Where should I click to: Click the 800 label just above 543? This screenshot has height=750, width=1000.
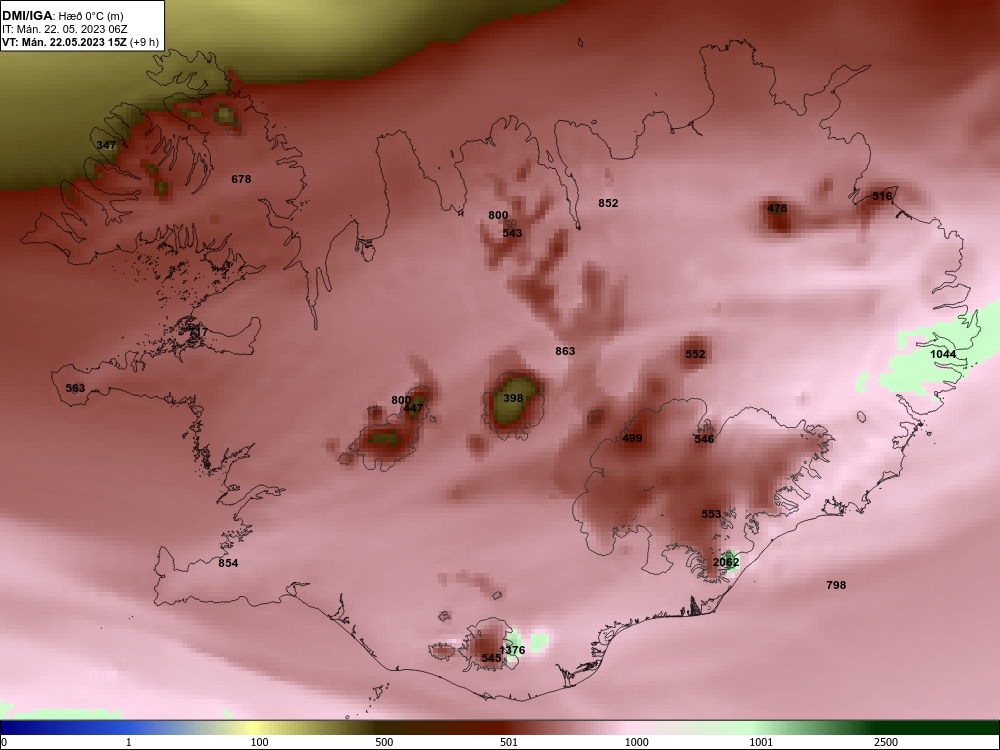point(498,215)
